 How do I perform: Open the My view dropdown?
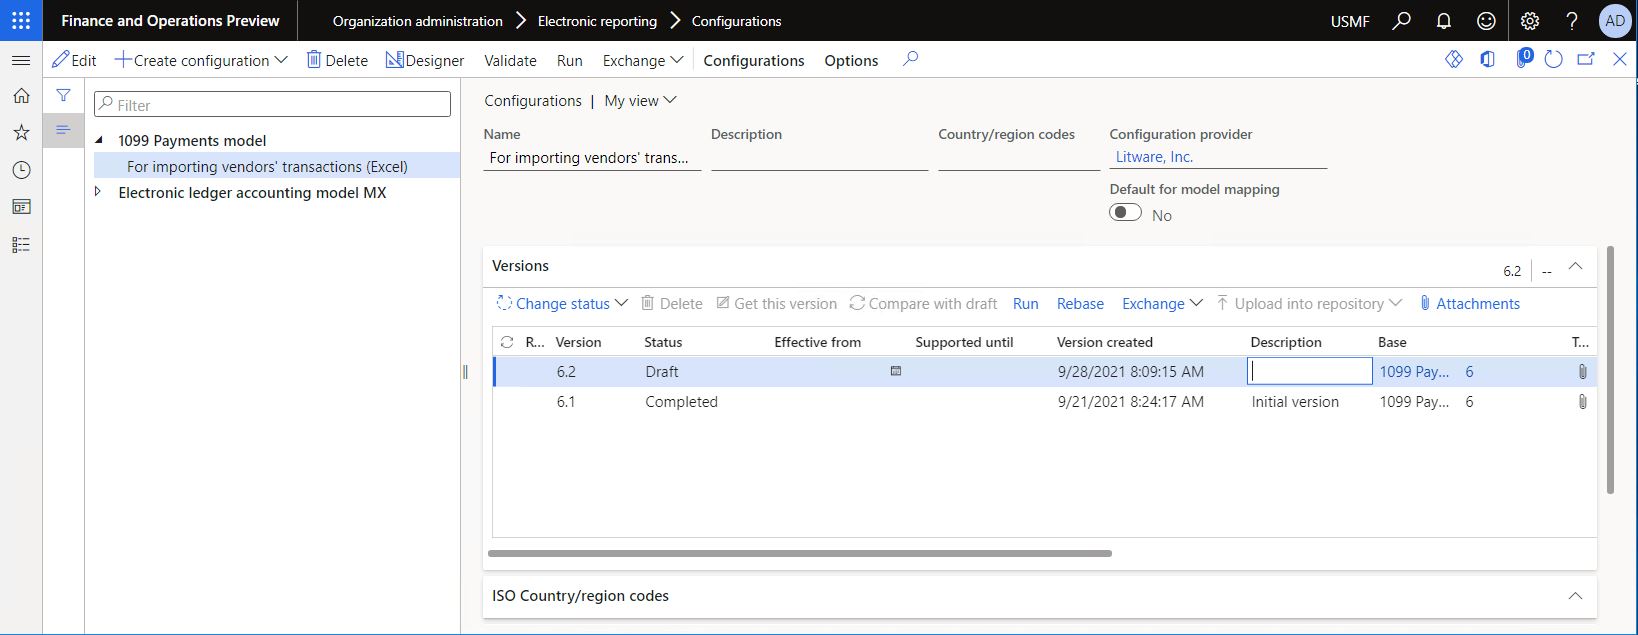tap(641, 100)
